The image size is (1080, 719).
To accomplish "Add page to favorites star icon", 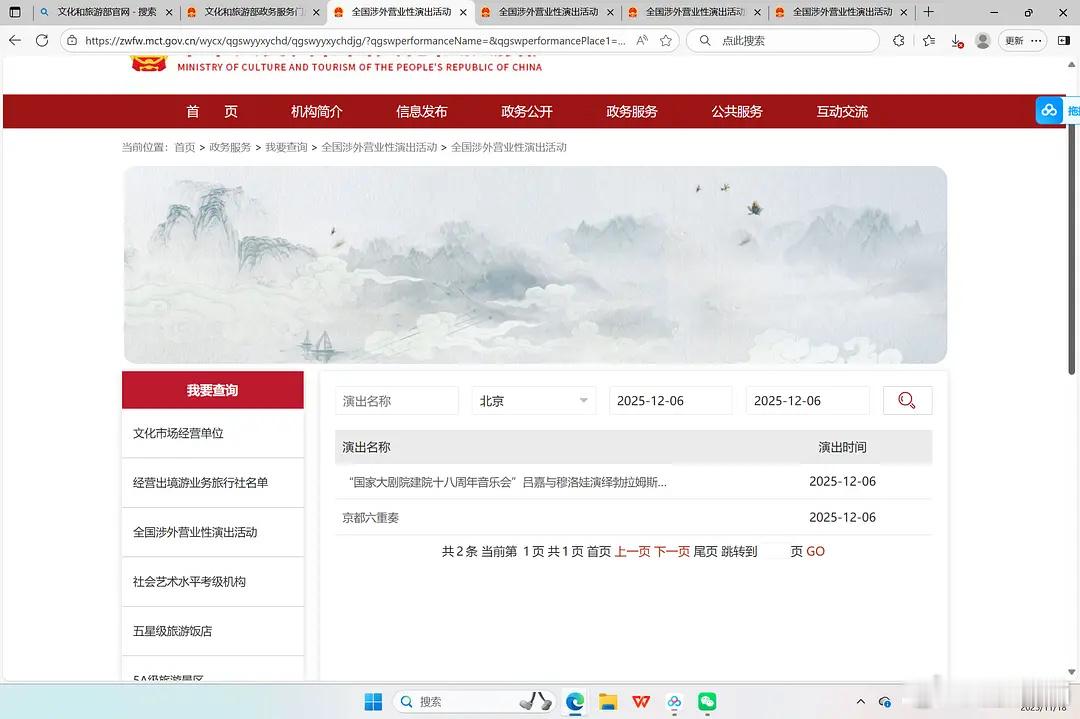I will point(665,41).
